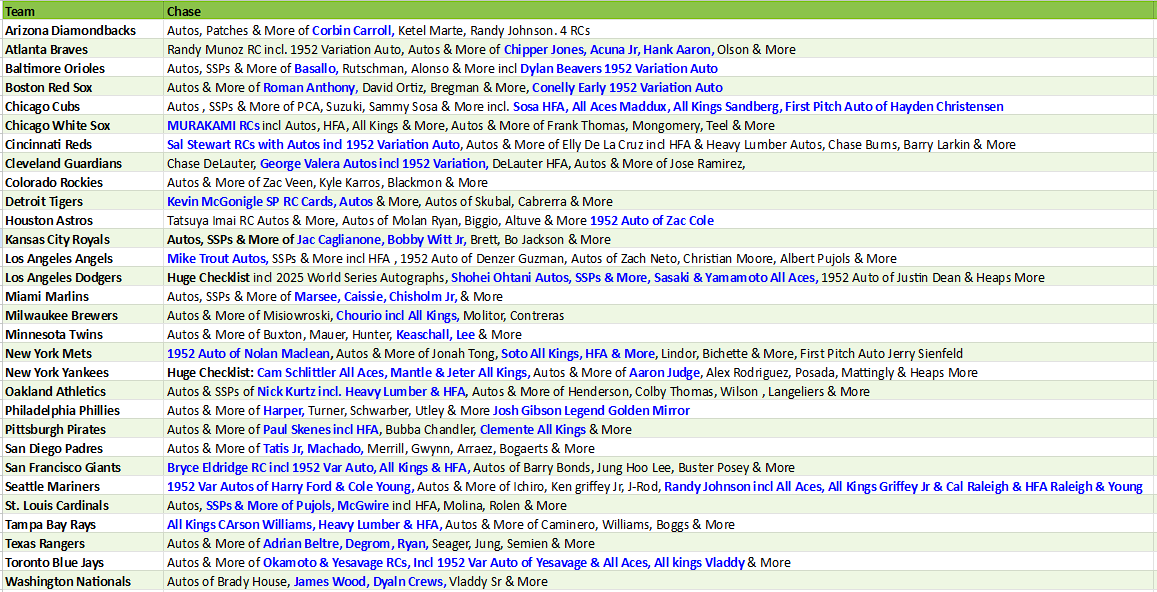This screenshot has height=592, width=1157.
Task: Select the Mike Trout Autos chase cell
Action: click(x=660, y=258)
